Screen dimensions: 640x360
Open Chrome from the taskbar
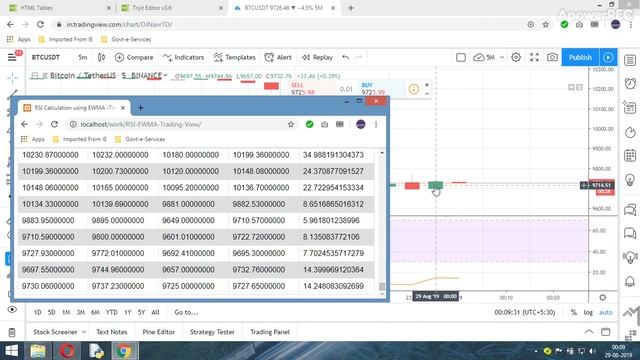click(124, 351)
